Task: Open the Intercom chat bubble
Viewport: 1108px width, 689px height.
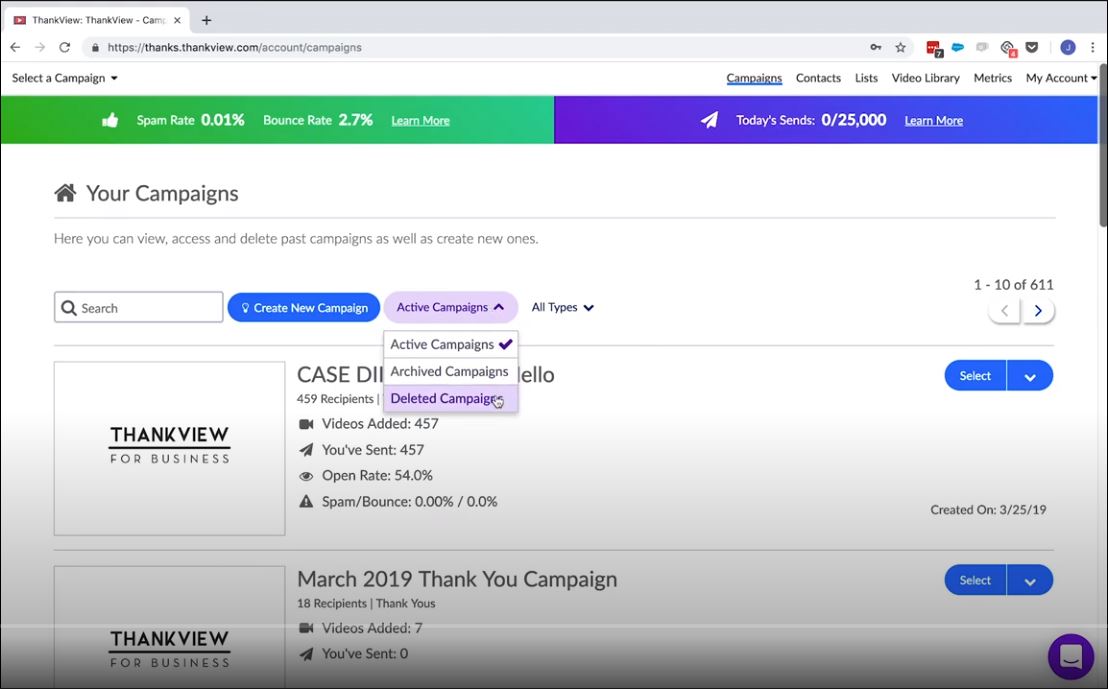Action: [x=1070, y=656]
